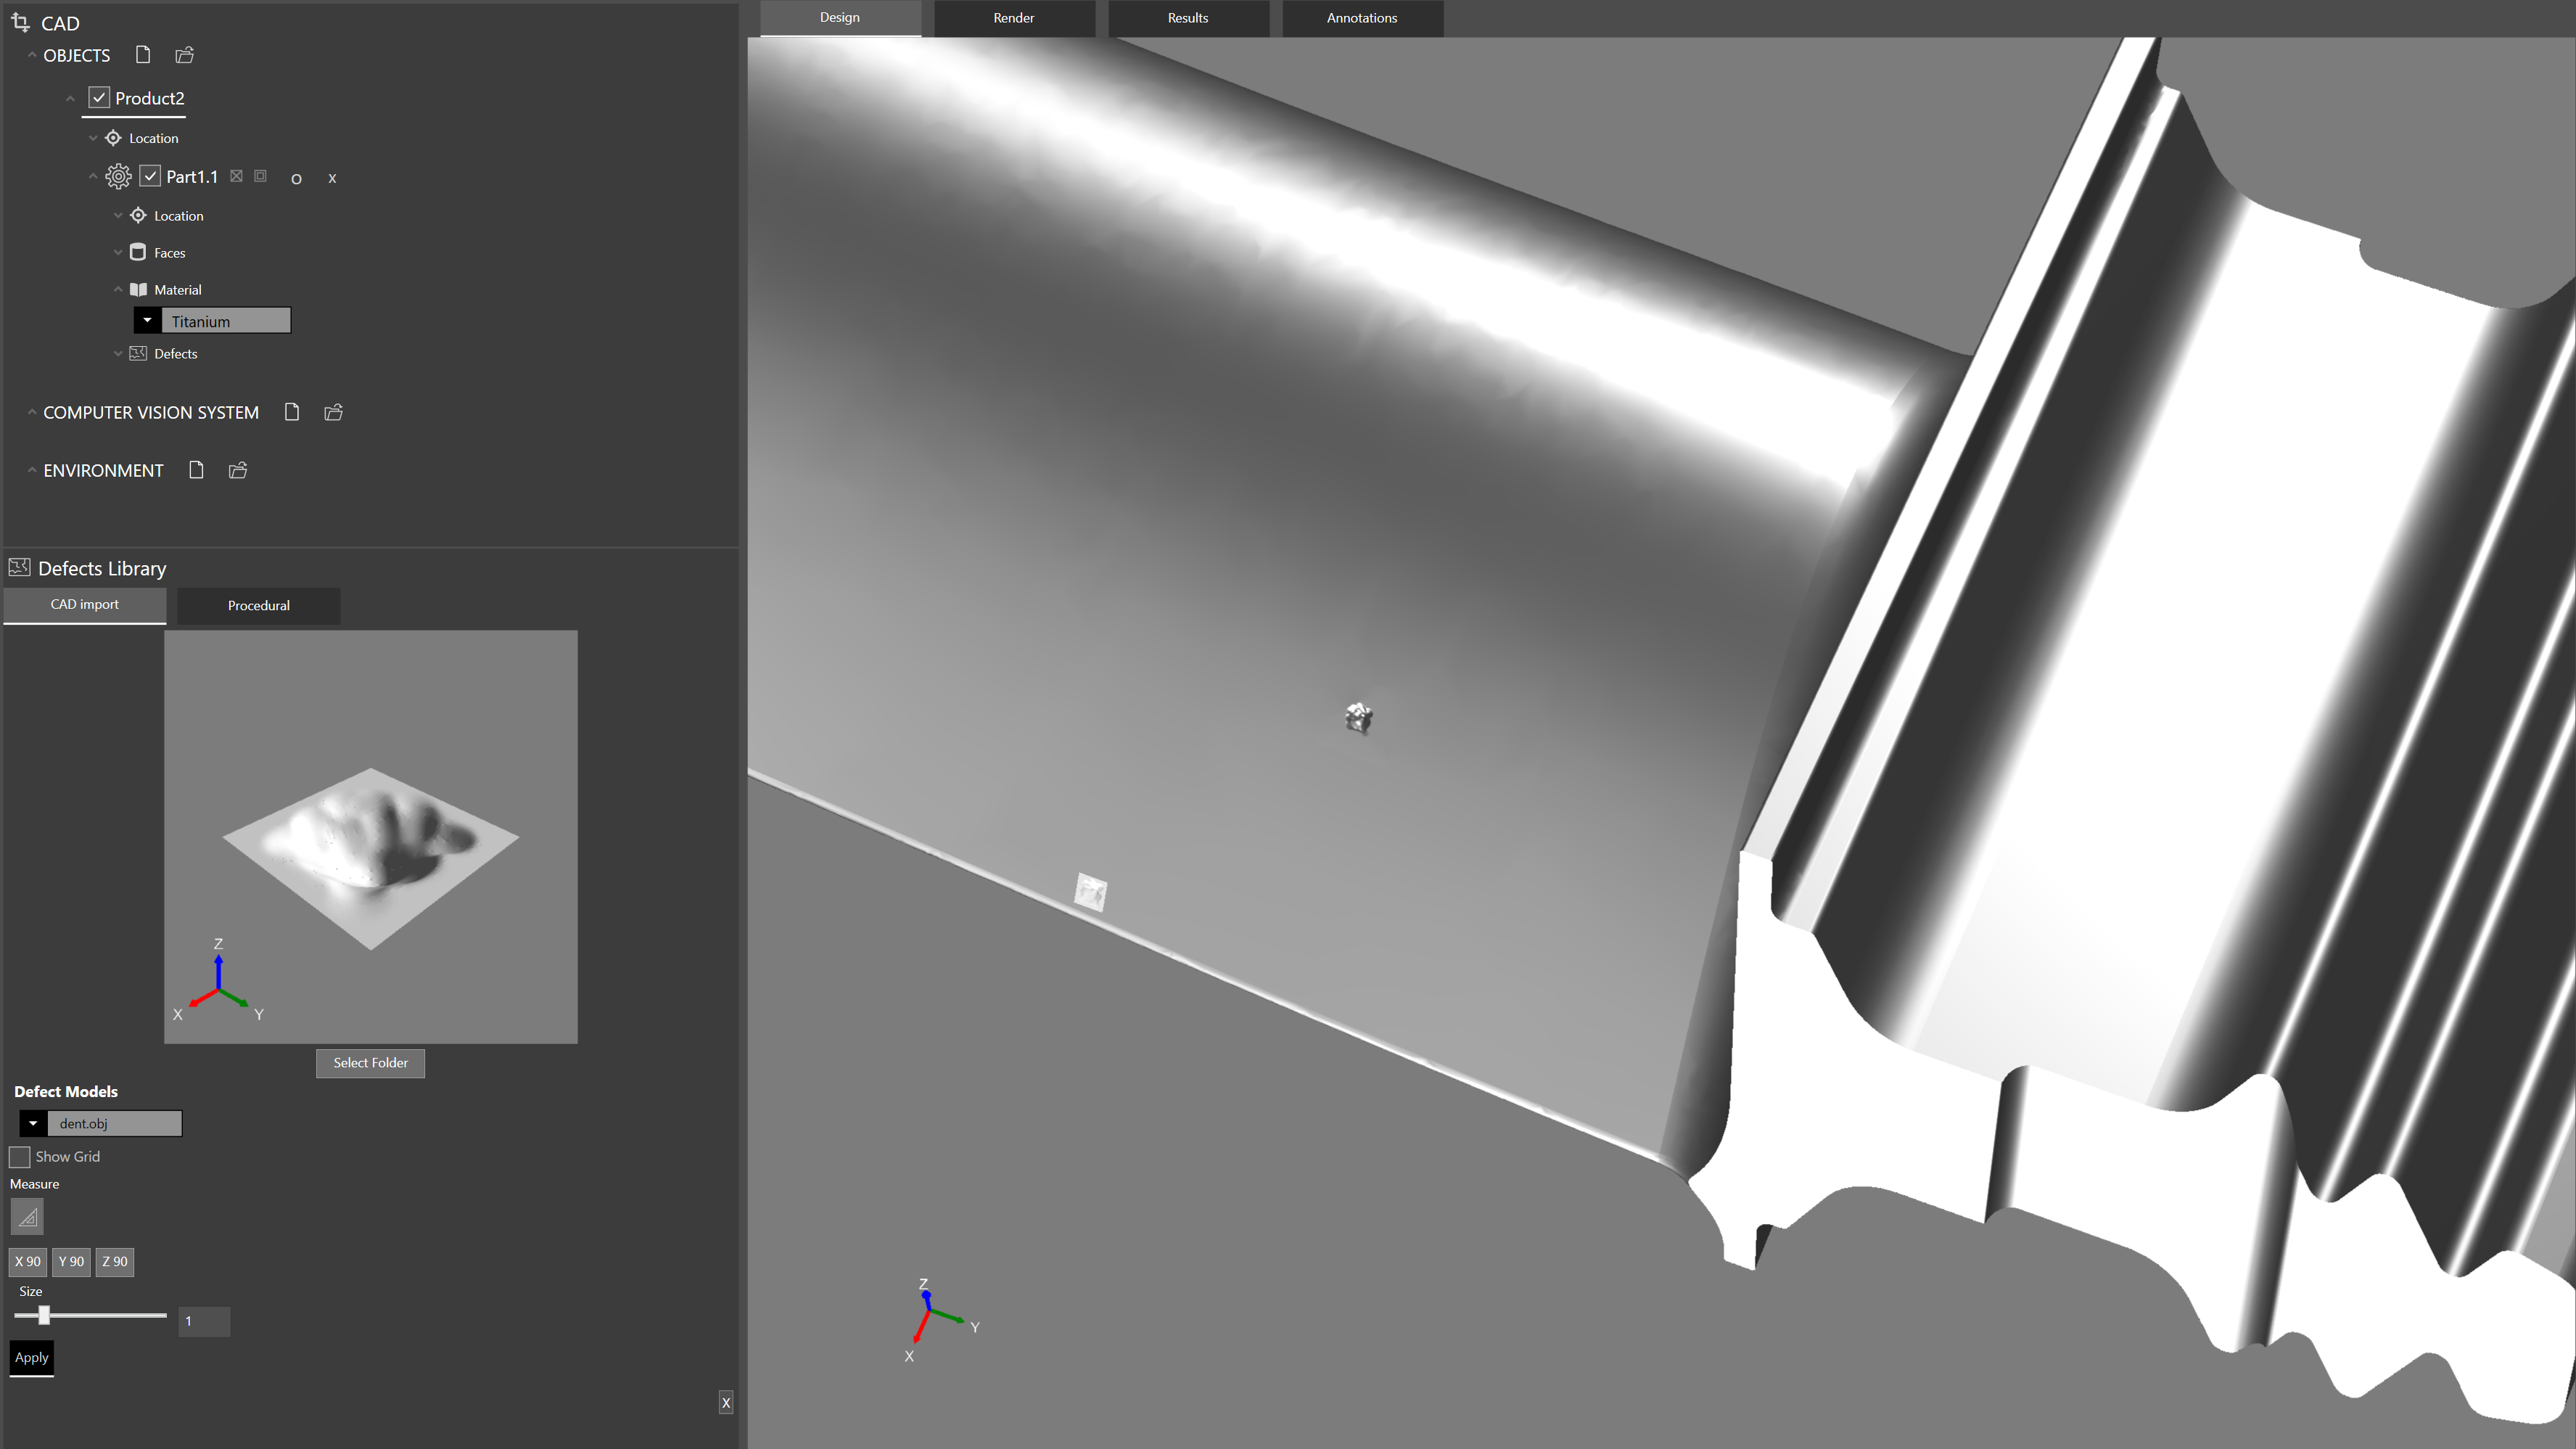Image resolution: width=2576 pixels, height=1449 pixels.
Task: Click the Measure tool icon
Action: point(27,1217)
